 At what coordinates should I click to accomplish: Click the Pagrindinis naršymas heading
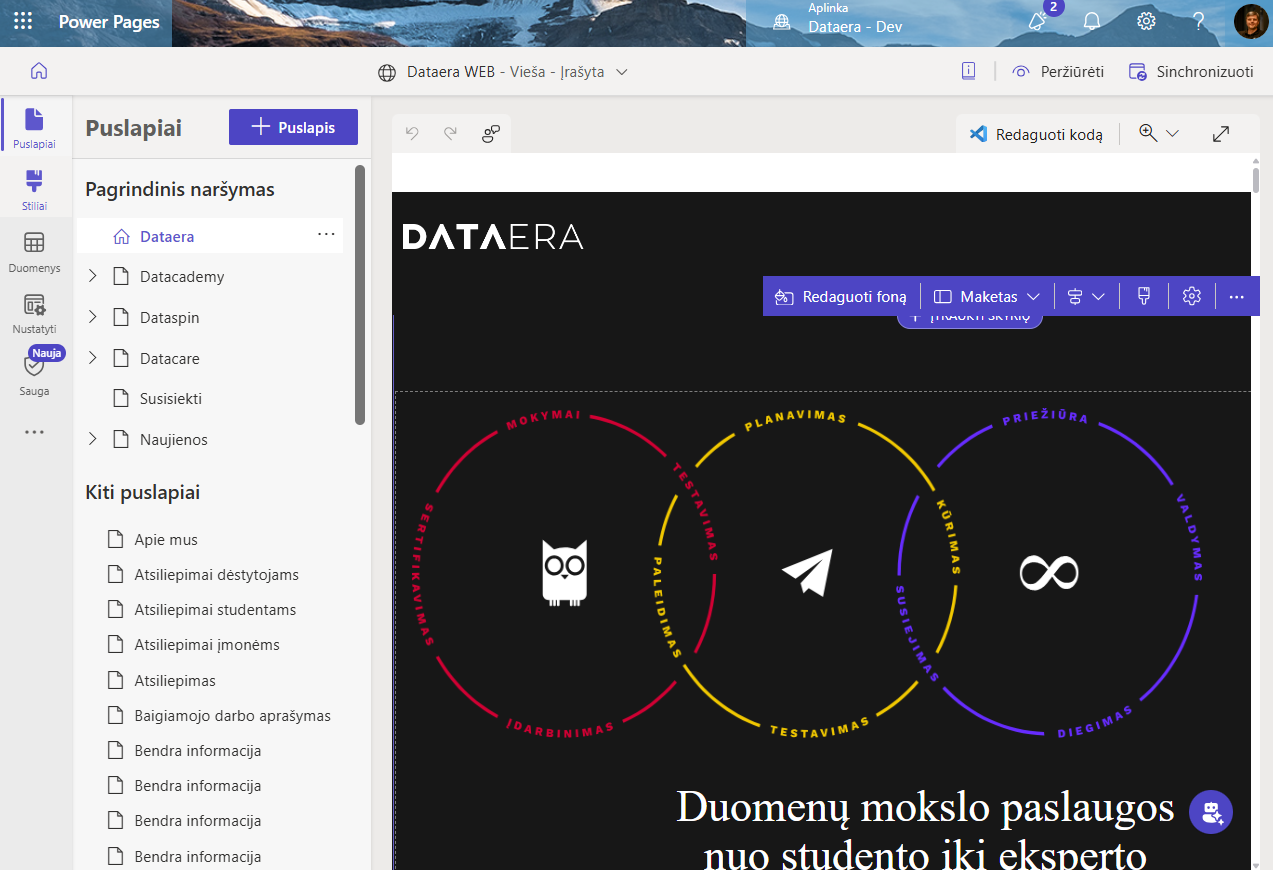180,189
